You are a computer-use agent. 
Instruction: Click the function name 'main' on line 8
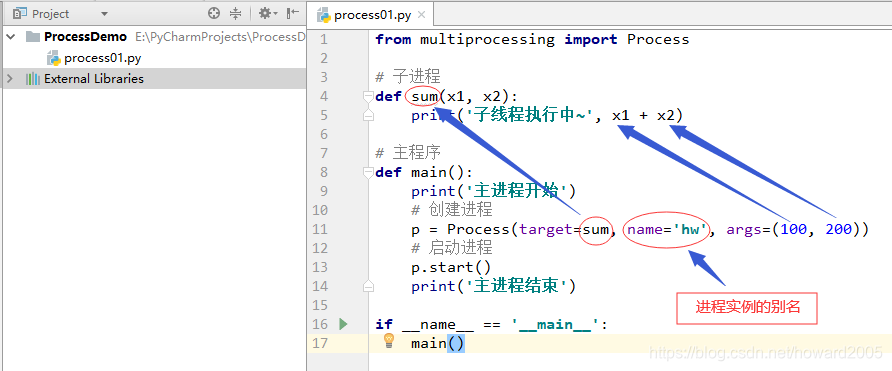click(x=429, y=172)
